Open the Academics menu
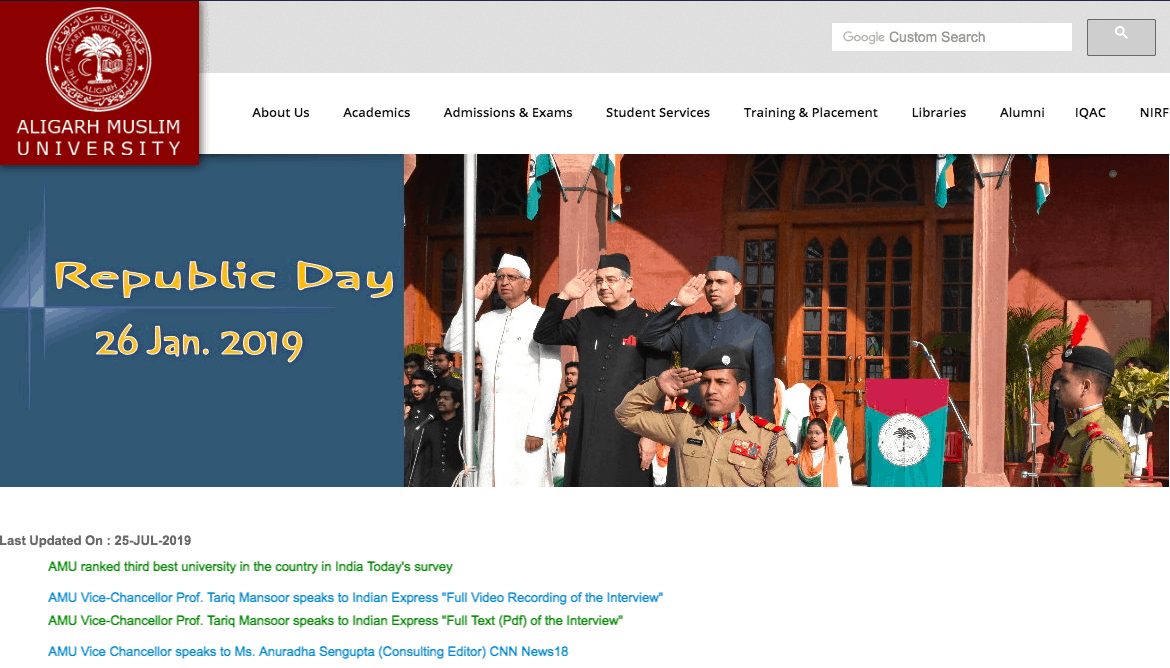The image size is (1170, 668). 376,113
